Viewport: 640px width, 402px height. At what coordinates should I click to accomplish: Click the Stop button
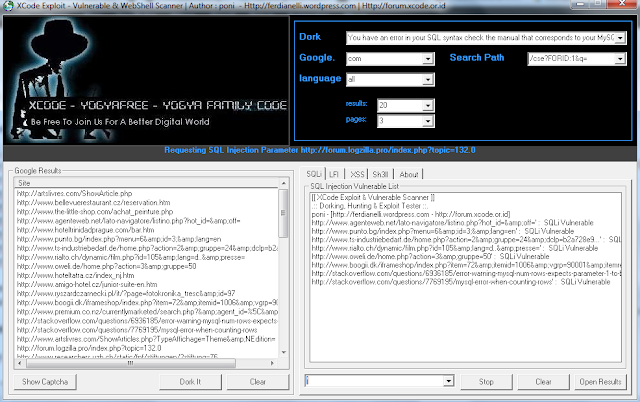tap(486, 382)
